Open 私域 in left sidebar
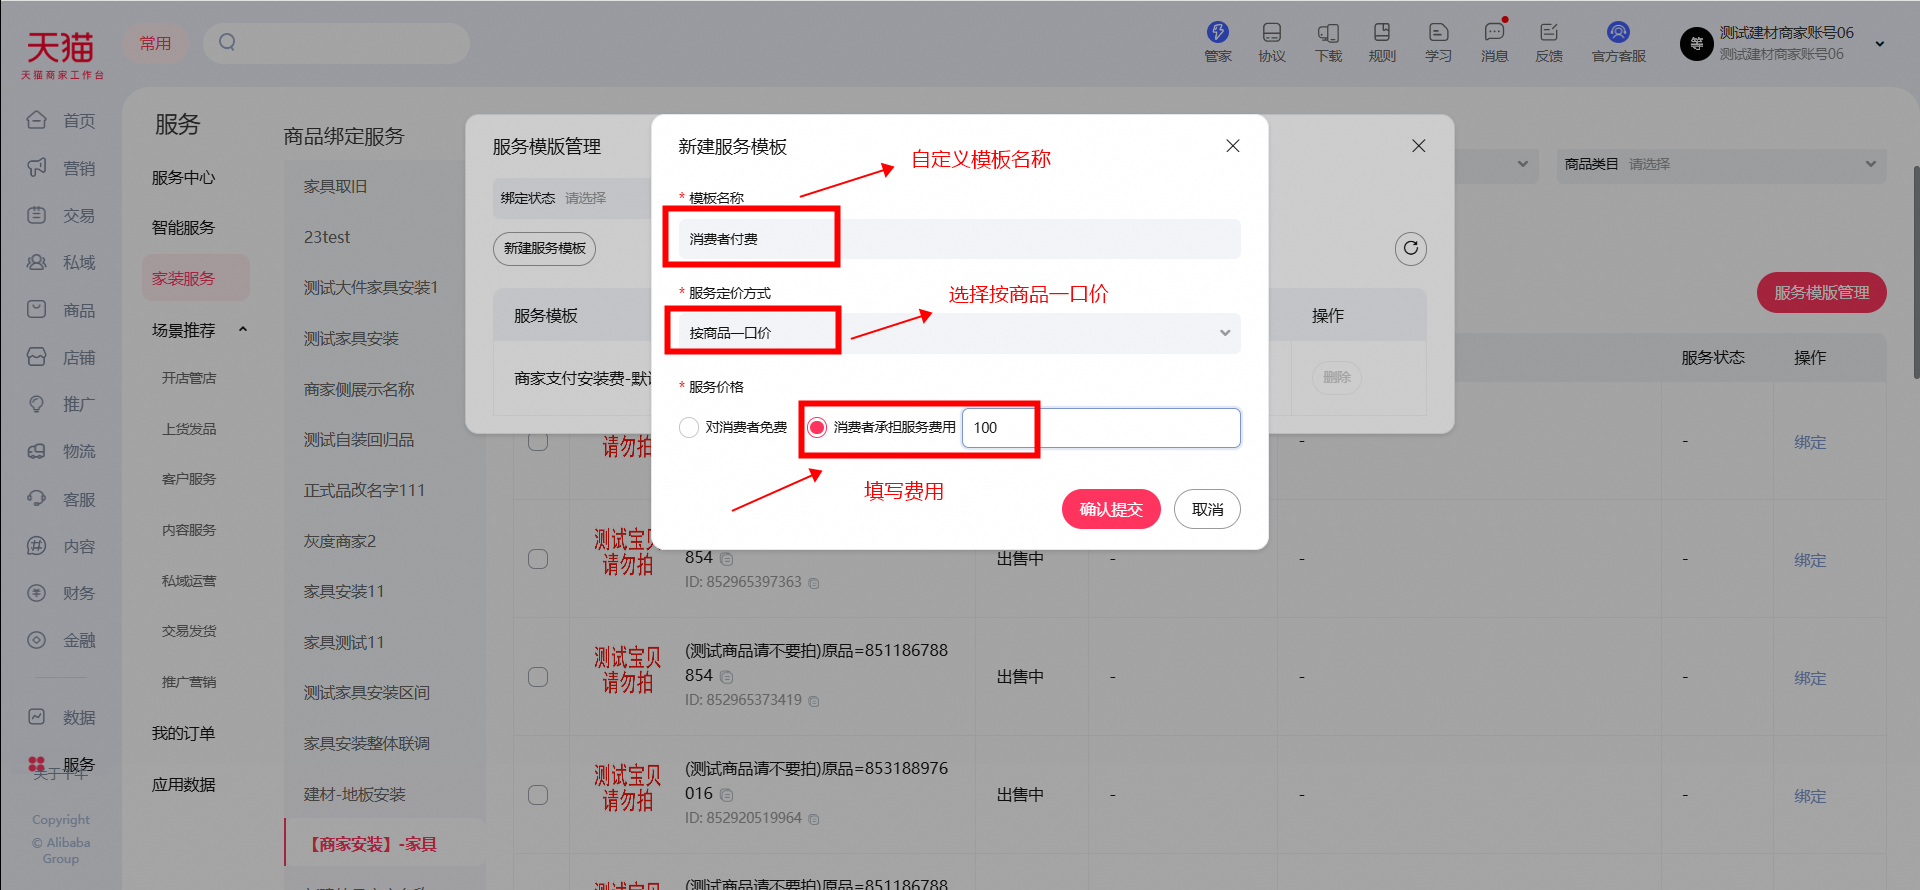The image size is (1920, 890). [61, 262]
